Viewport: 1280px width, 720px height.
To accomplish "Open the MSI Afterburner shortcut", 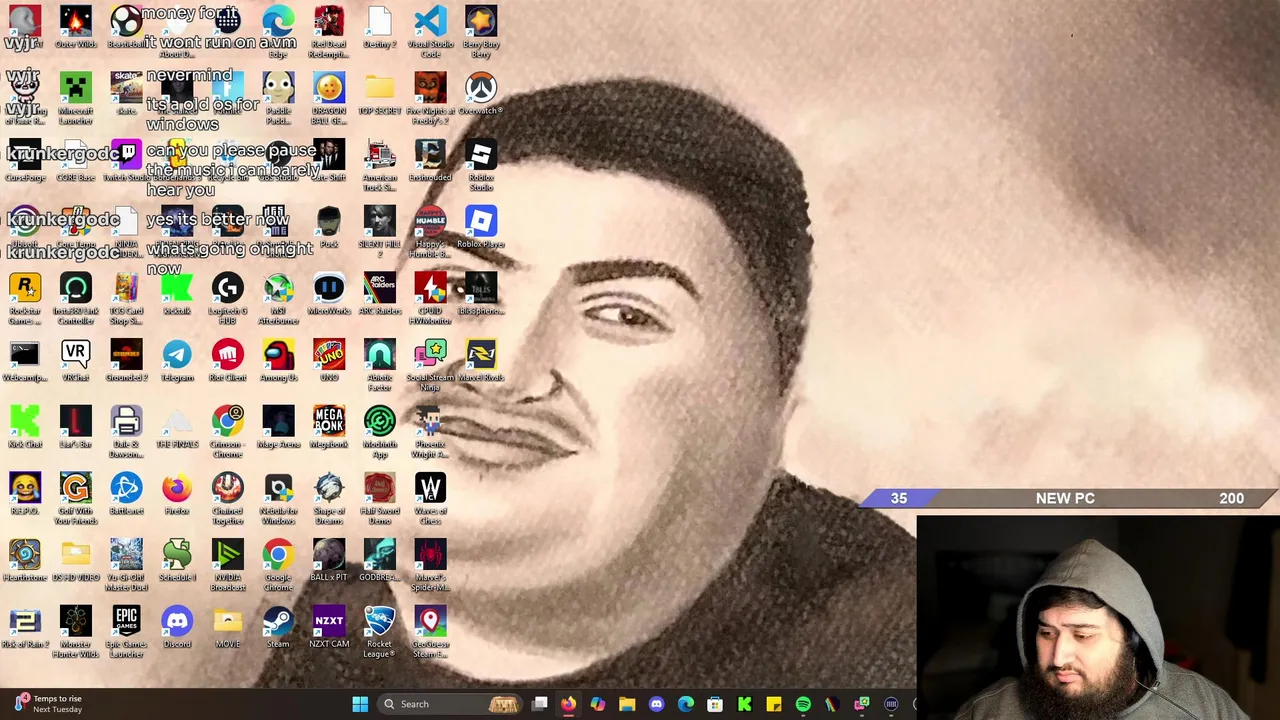I will [x=278, y=298].
